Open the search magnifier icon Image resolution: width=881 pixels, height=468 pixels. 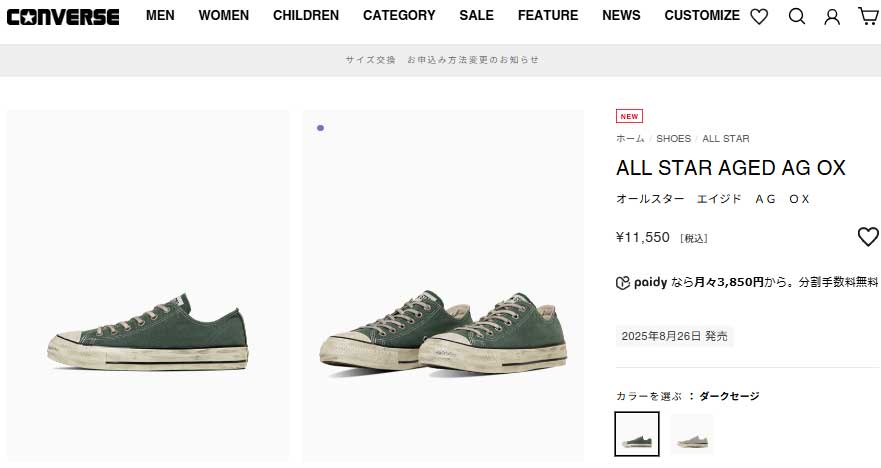click(796, 16)
